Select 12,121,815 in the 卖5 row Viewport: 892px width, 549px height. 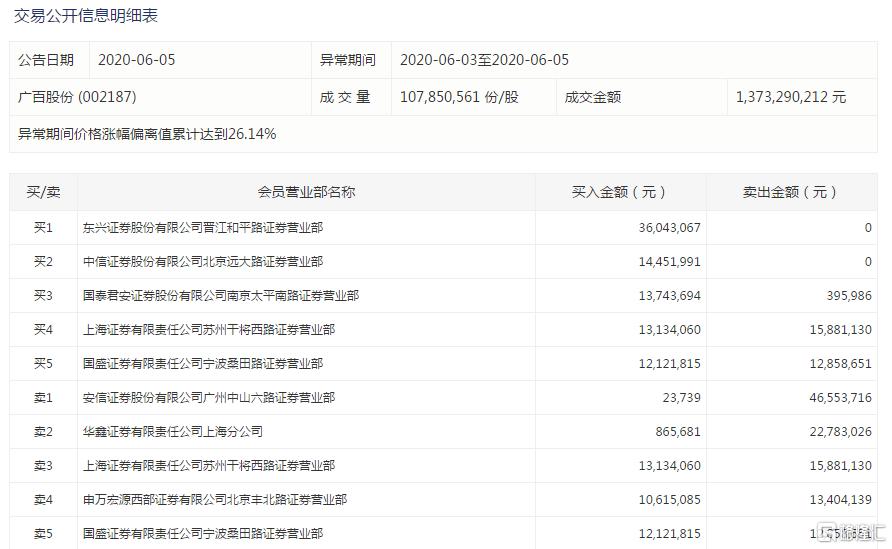(669, 534)
